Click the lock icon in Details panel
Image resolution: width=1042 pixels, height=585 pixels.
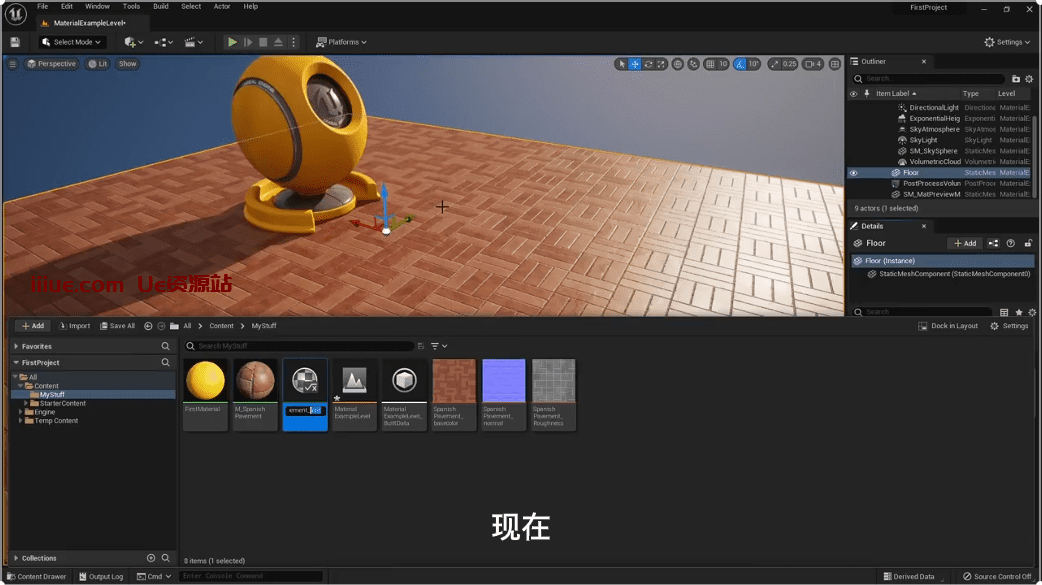pyautogui.click(x=1028, y=243)
